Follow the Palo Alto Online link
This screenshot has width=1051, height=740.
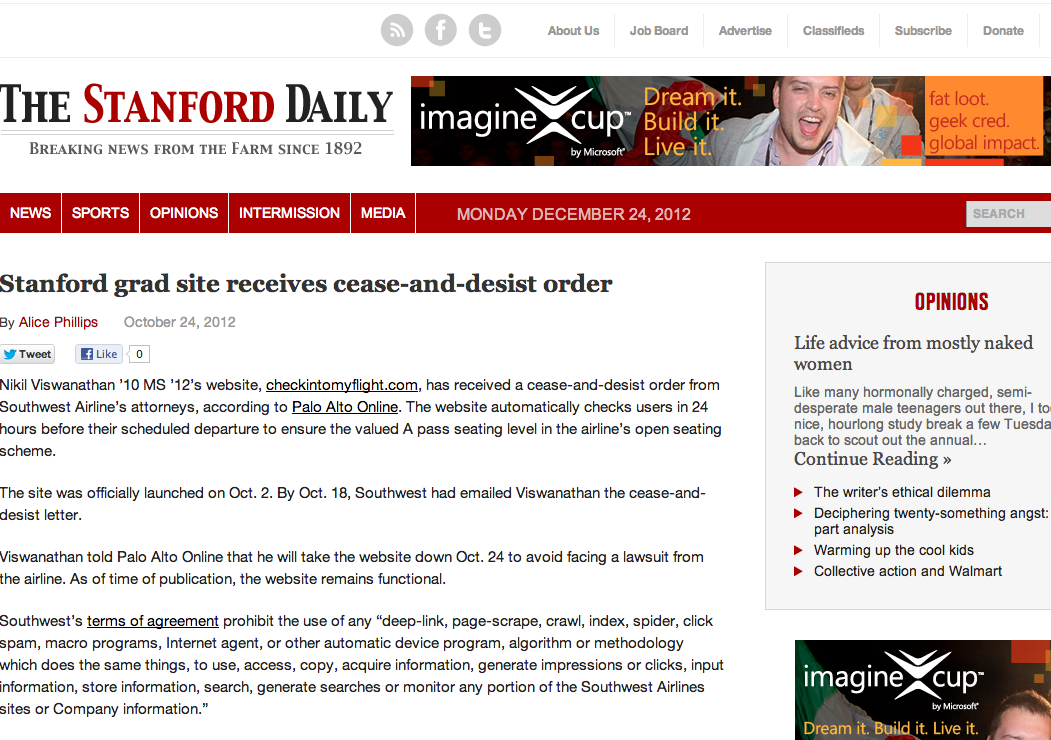coord(345,407)
